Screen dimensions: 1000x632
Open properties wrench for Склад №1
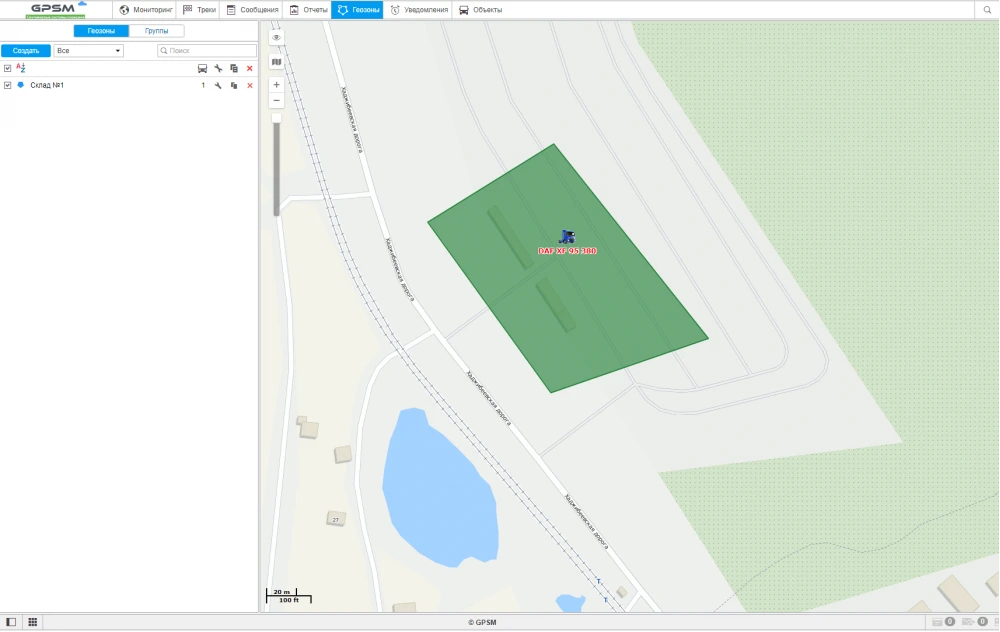tap(218, 86)
